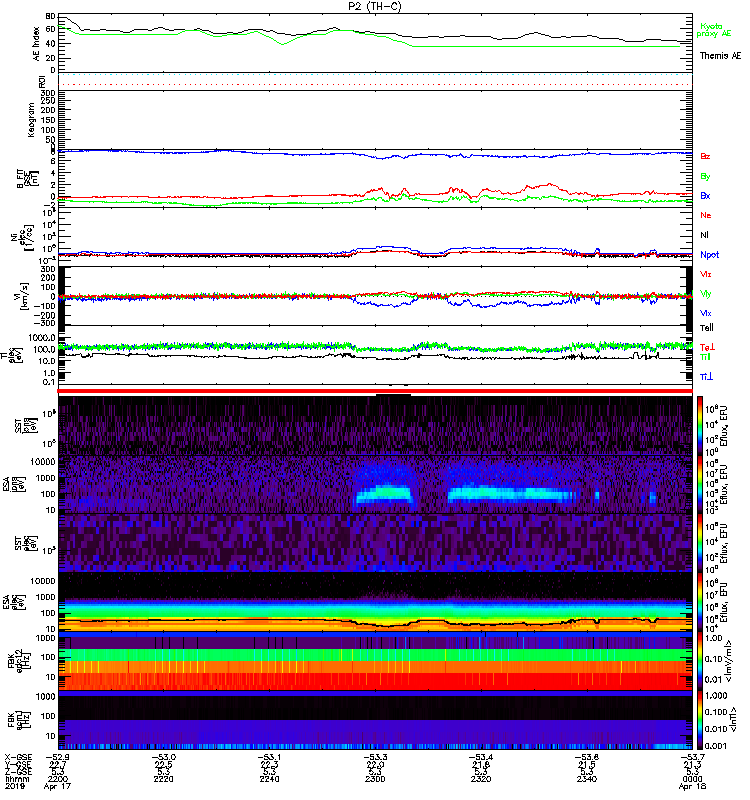Click the plot title P2 (TH-C)
The image size is (750, 800).
pos(374,6)
